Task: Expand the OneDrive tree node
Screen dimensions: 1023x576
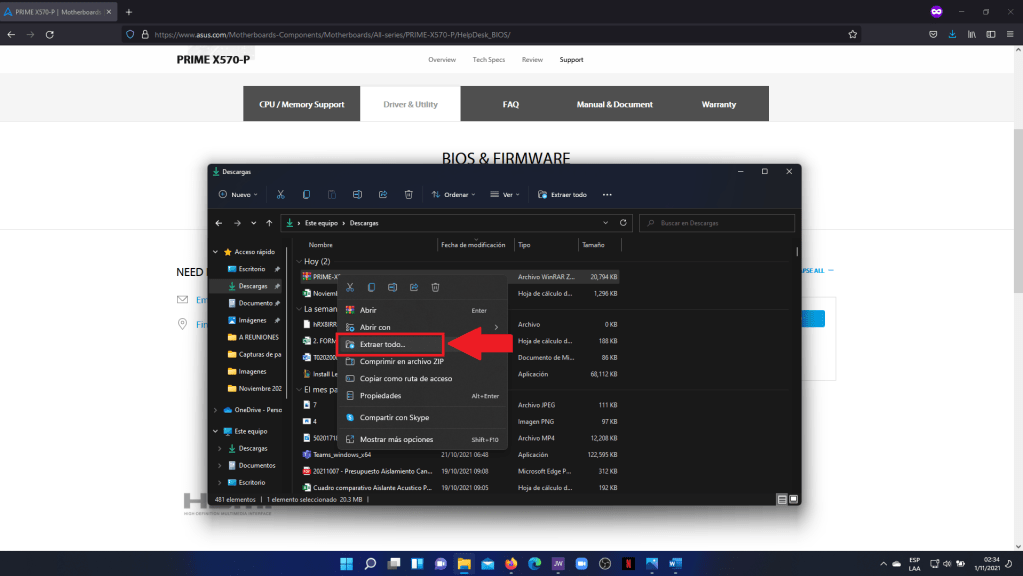Action: click(x=219, y=409)
